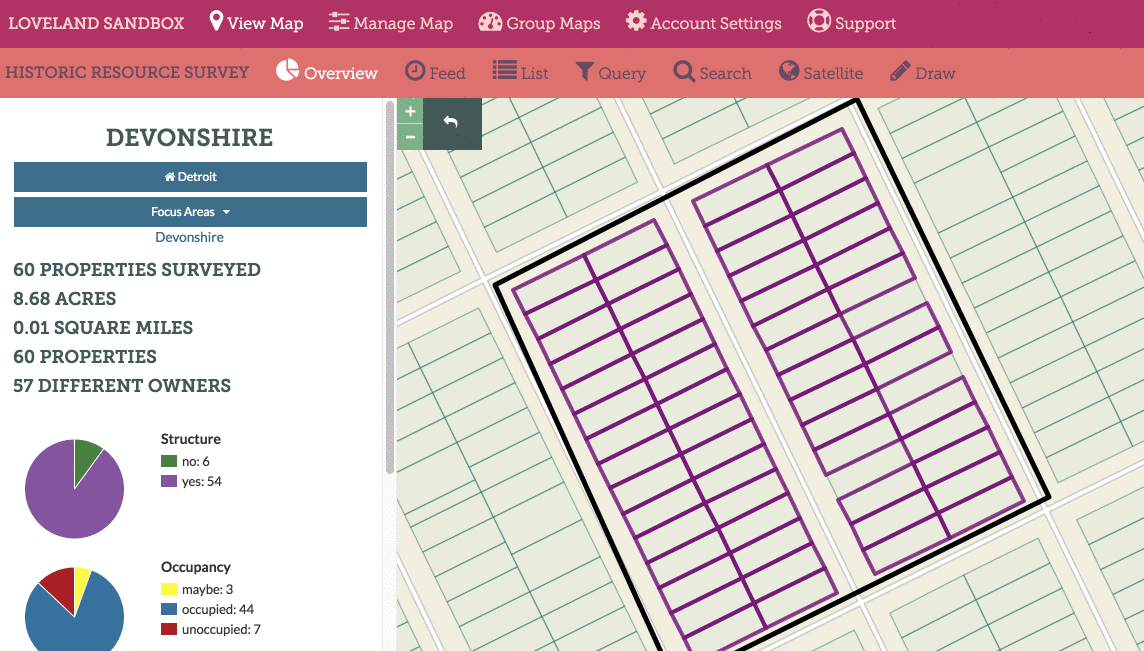Switch to the Overview tab
Viewport: 1144px width, 651px height.
pos(327,72)
